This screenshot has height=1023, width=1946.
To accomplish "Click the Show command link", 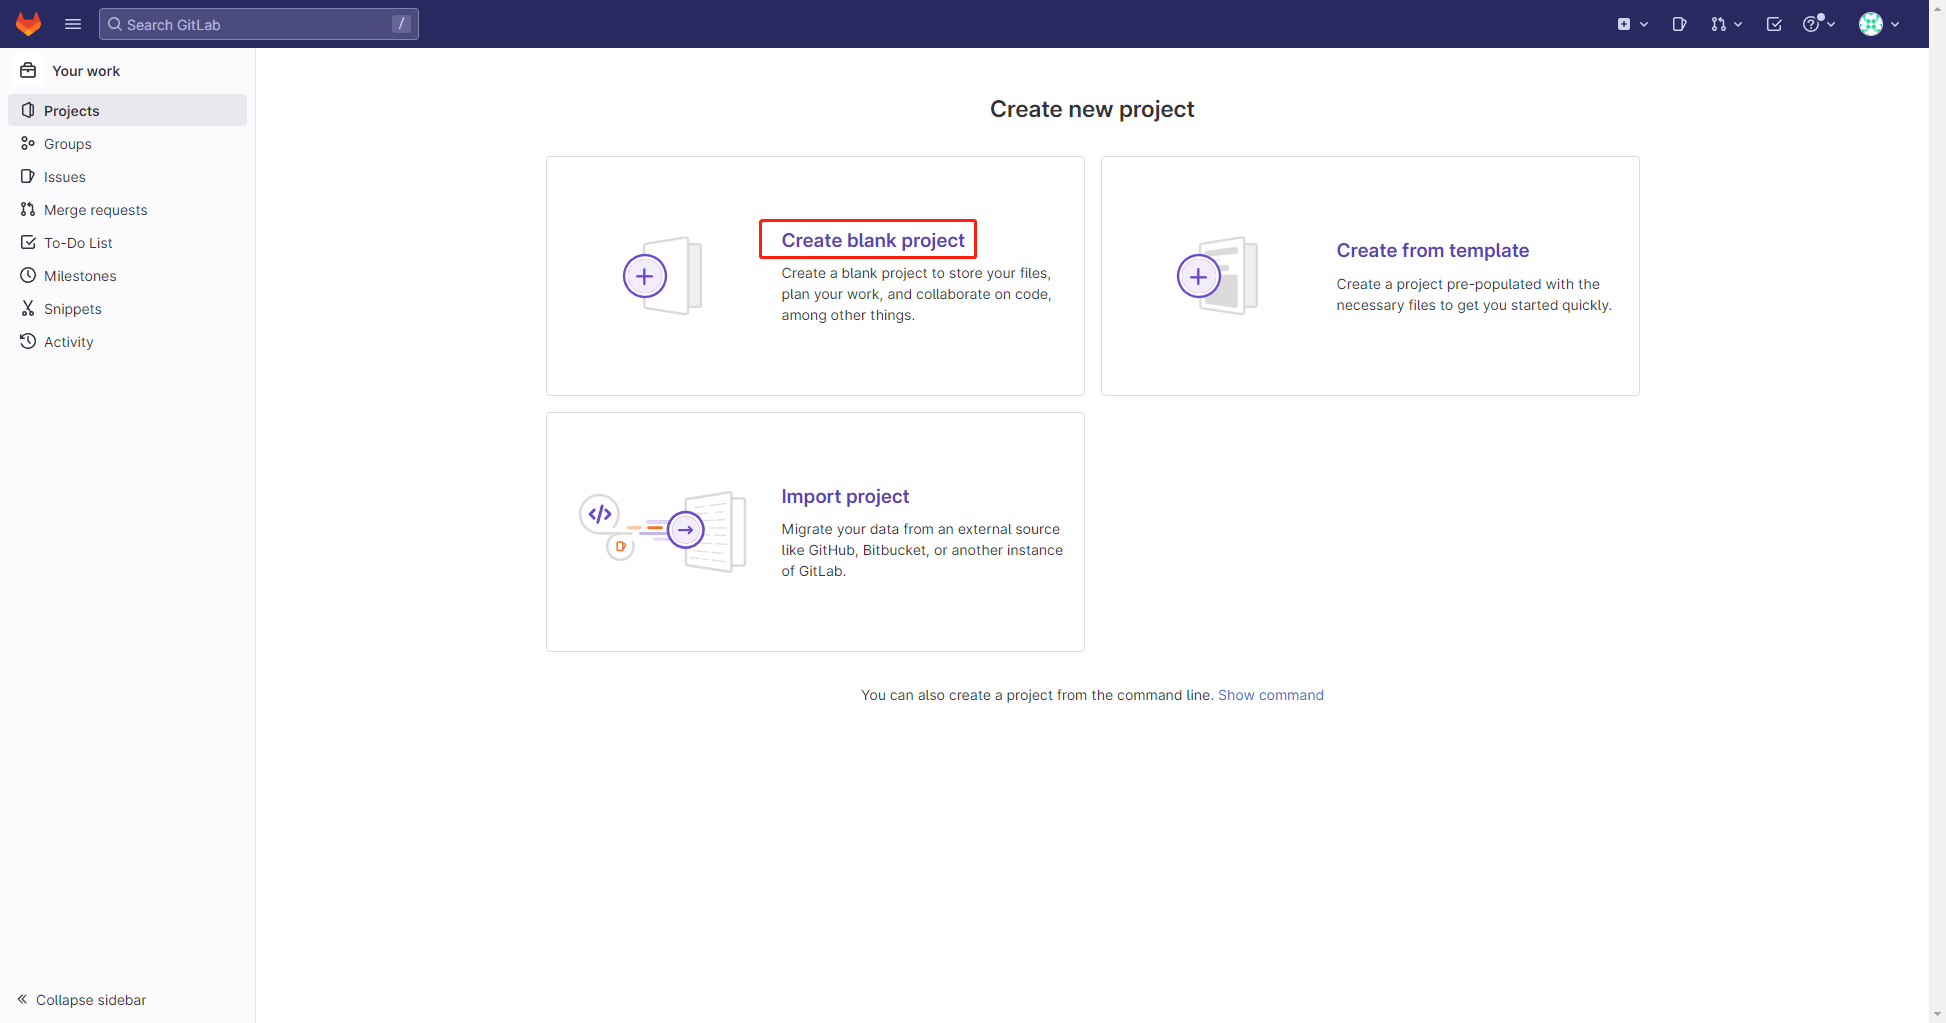I will pos(1270,695).
